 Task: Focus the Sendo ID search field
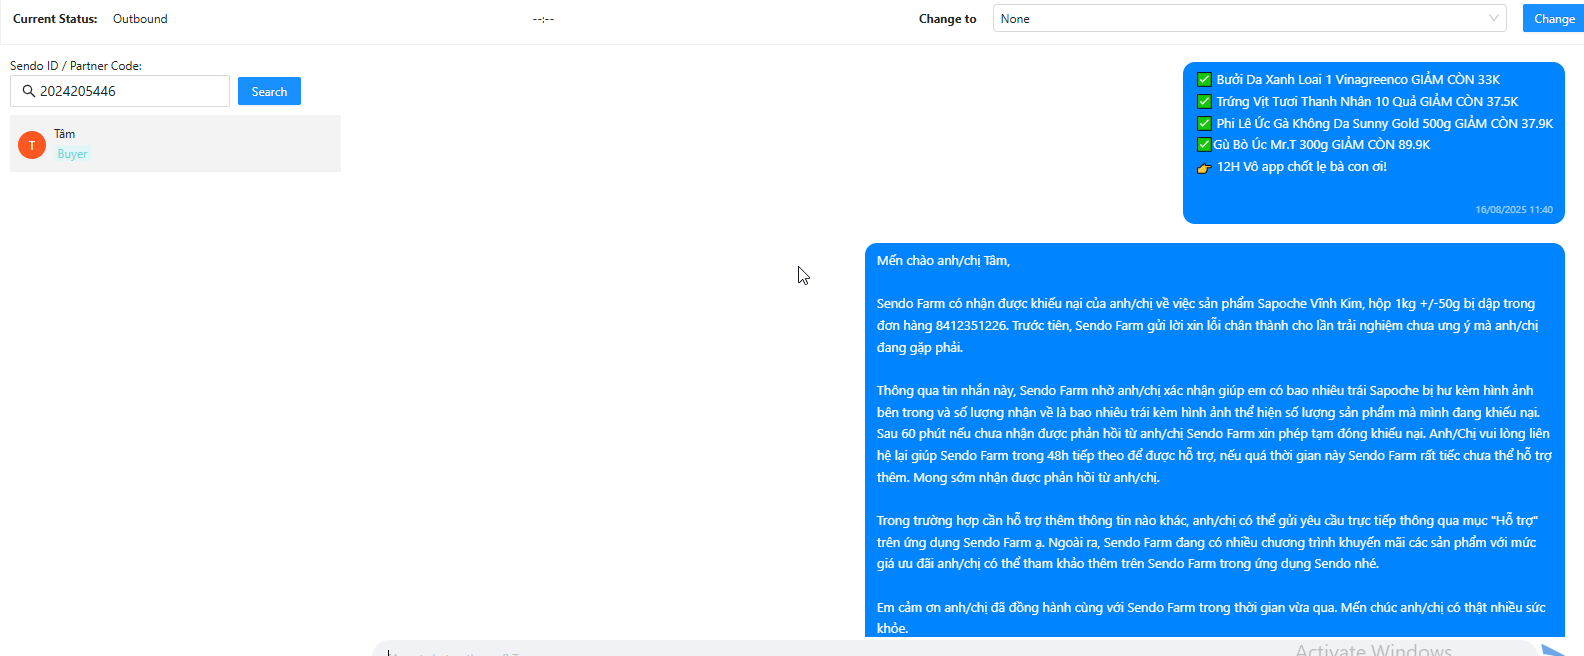[x=120, y=91]
